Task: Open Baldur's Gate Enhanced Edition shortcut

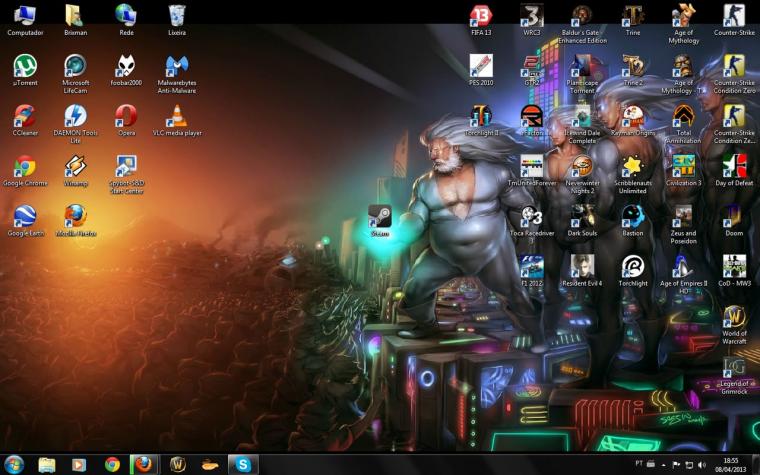Action: [582, 24]
